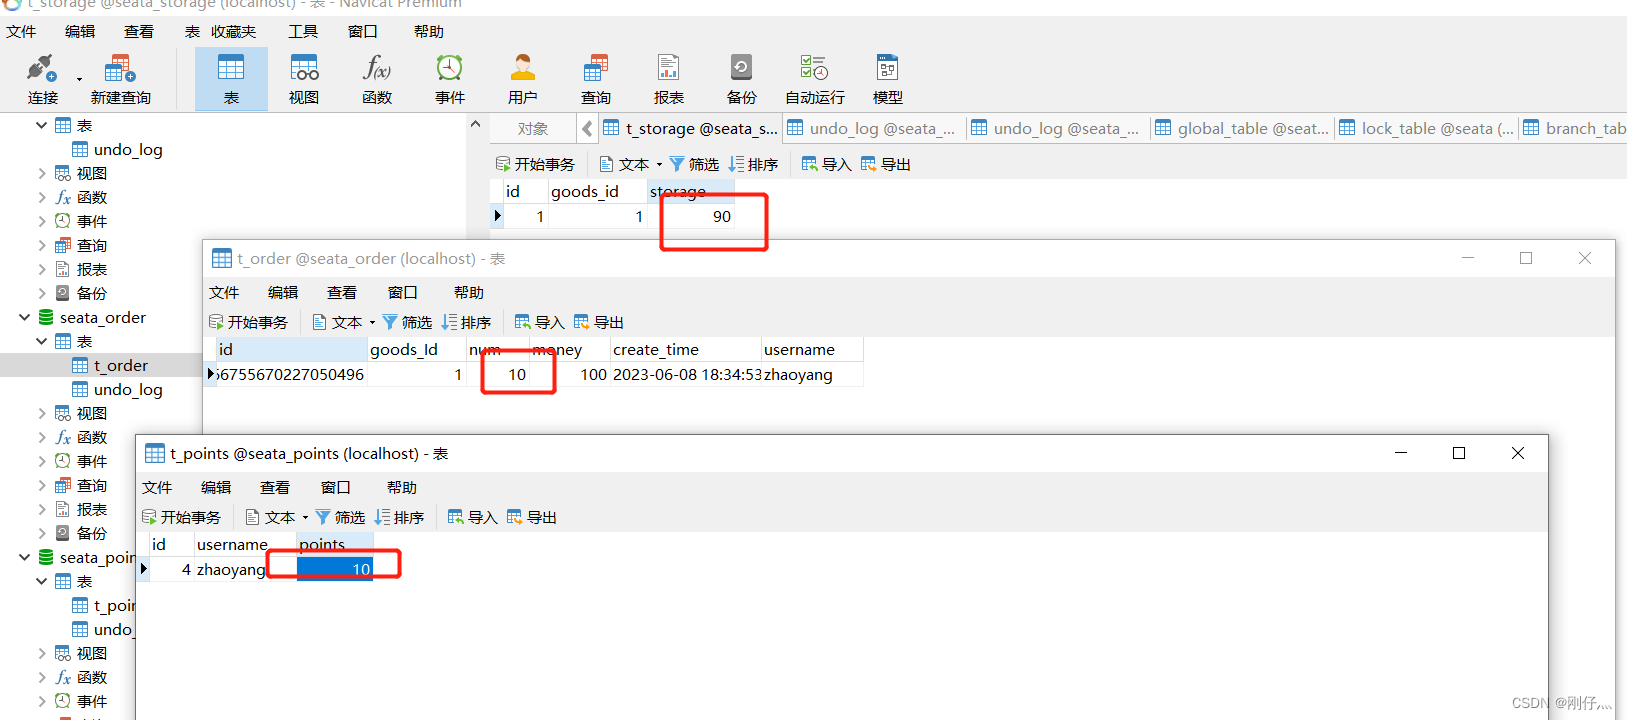Open Function (函数) in main toolbar
This screenshot has height=720, width=1627.
(377, 79)
